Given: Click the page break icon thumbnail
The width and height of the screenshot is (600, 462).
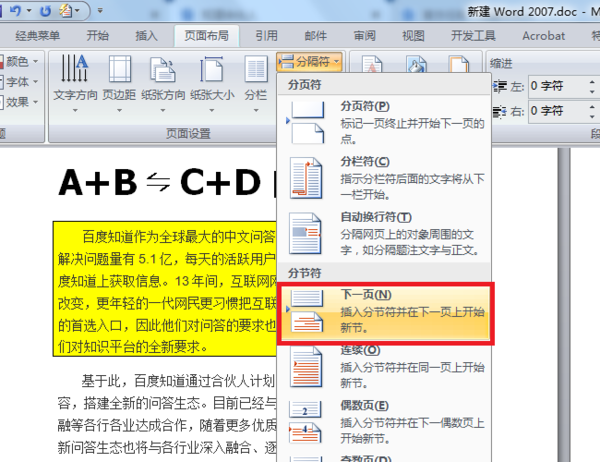Looking at the screenshot, I should coord(307,122).
